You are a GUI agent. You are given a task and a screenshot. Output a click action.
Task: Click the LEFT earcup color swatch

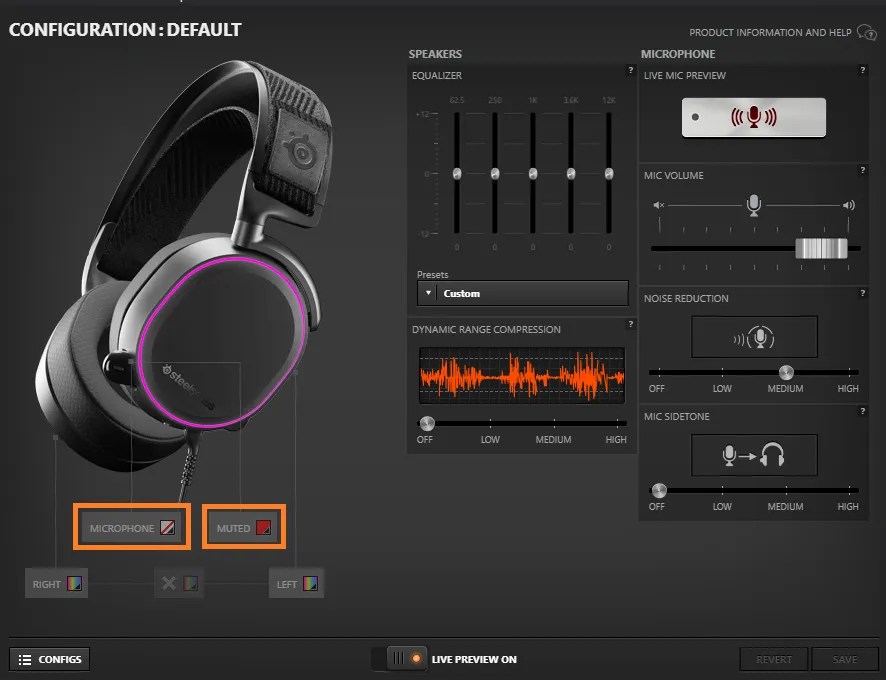pyautogui.click(x=312, y=583)
